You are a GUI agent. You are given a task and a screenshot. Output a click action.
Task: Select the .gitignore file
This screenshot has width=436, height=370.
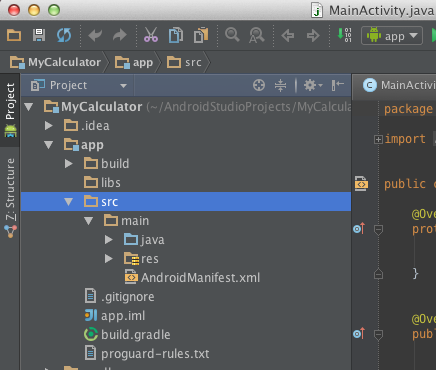coord(186,297)
